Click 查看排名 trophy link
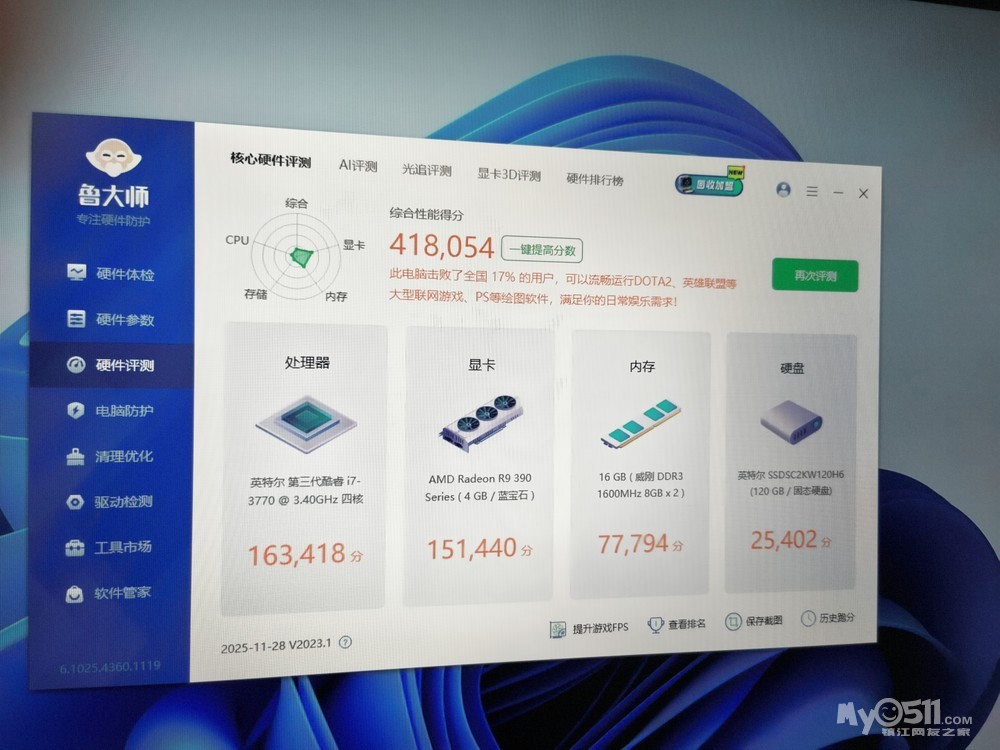The width and height of the screenshot is (1000, 750). coord(678,624)
